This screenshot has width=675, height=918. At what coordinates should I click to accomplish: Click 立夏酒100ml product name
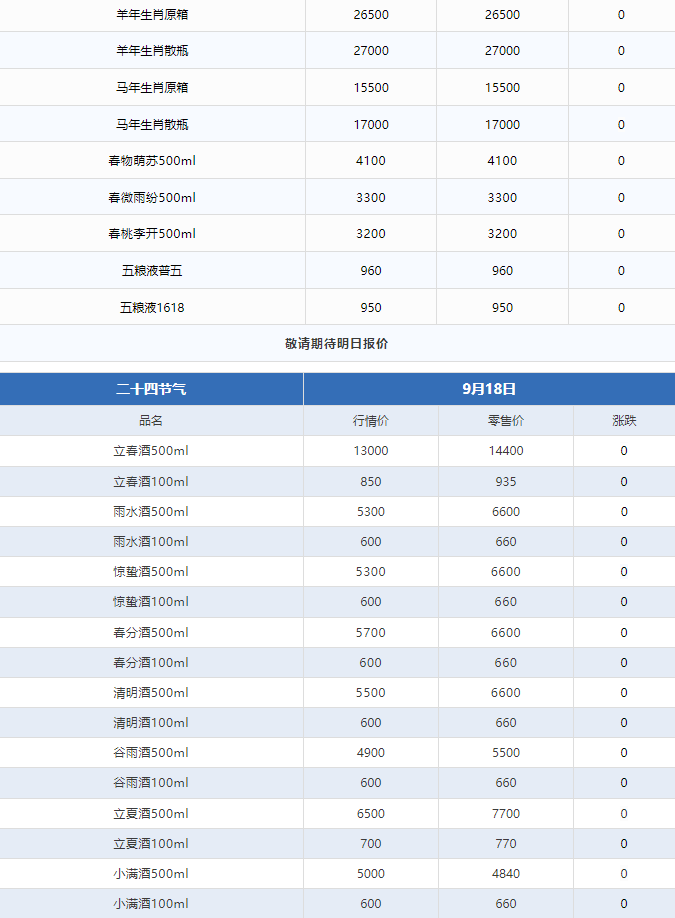pyautogui.click(x=151, y=844)
